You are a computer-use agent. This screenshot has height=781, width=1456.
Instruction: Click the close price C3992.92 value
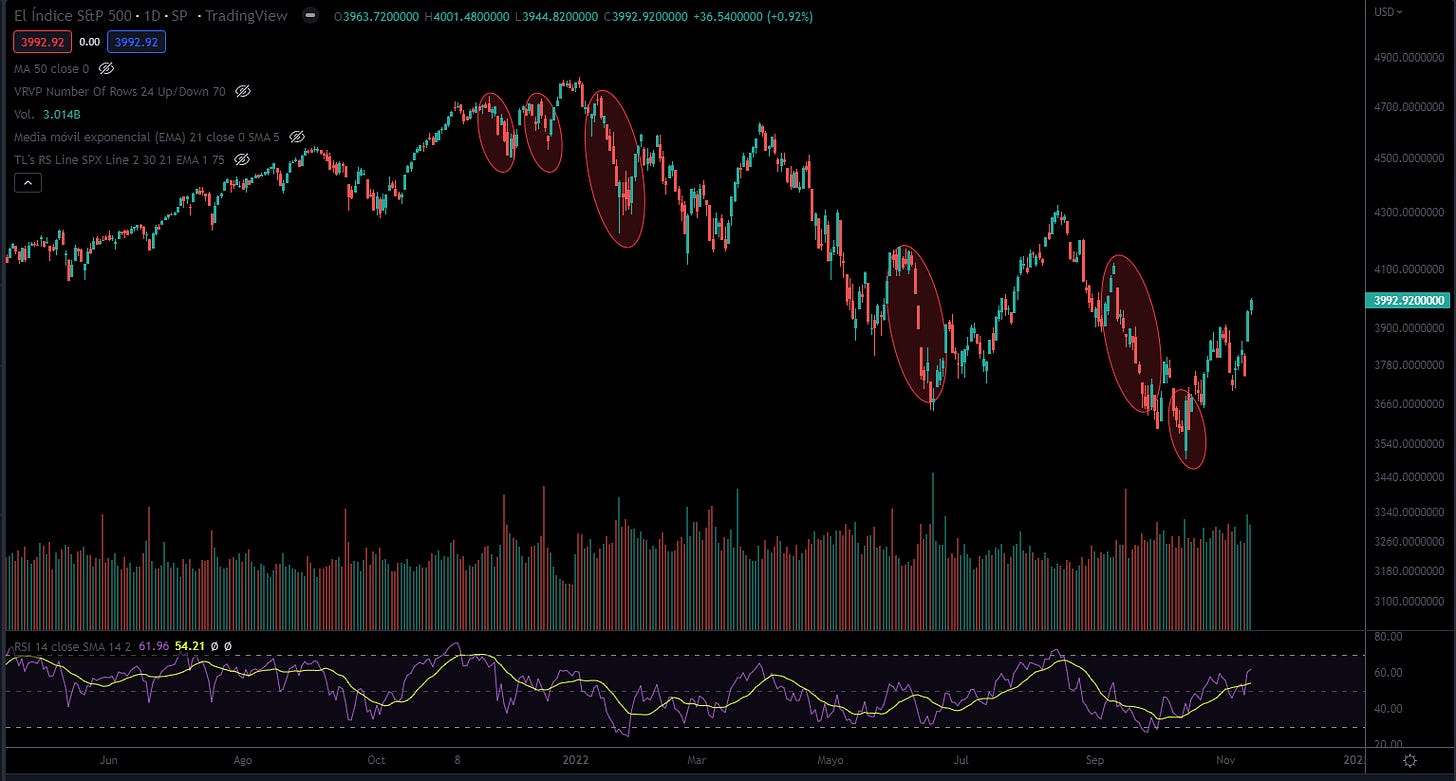[647, 17]
